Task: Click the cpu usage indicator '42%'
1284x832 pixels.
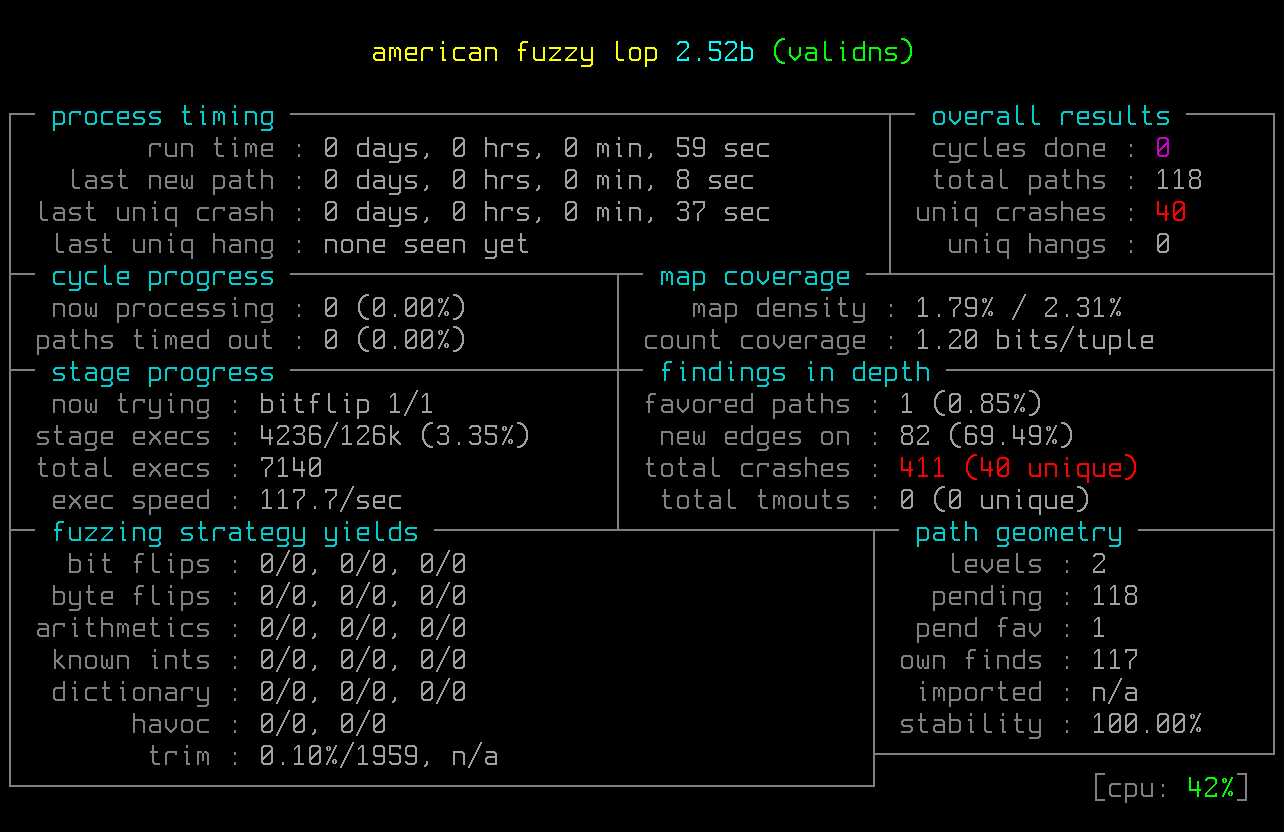Action: [x=1211, y=789]
